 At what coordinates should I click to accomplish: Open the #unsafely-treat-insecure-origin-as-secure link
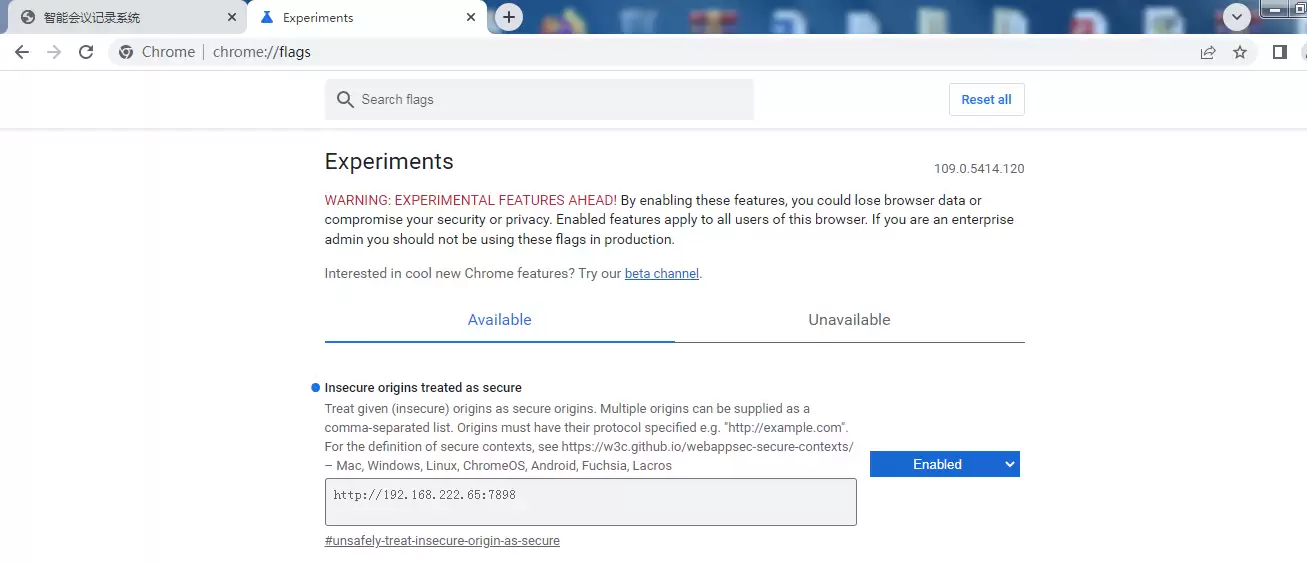[442, 541]
